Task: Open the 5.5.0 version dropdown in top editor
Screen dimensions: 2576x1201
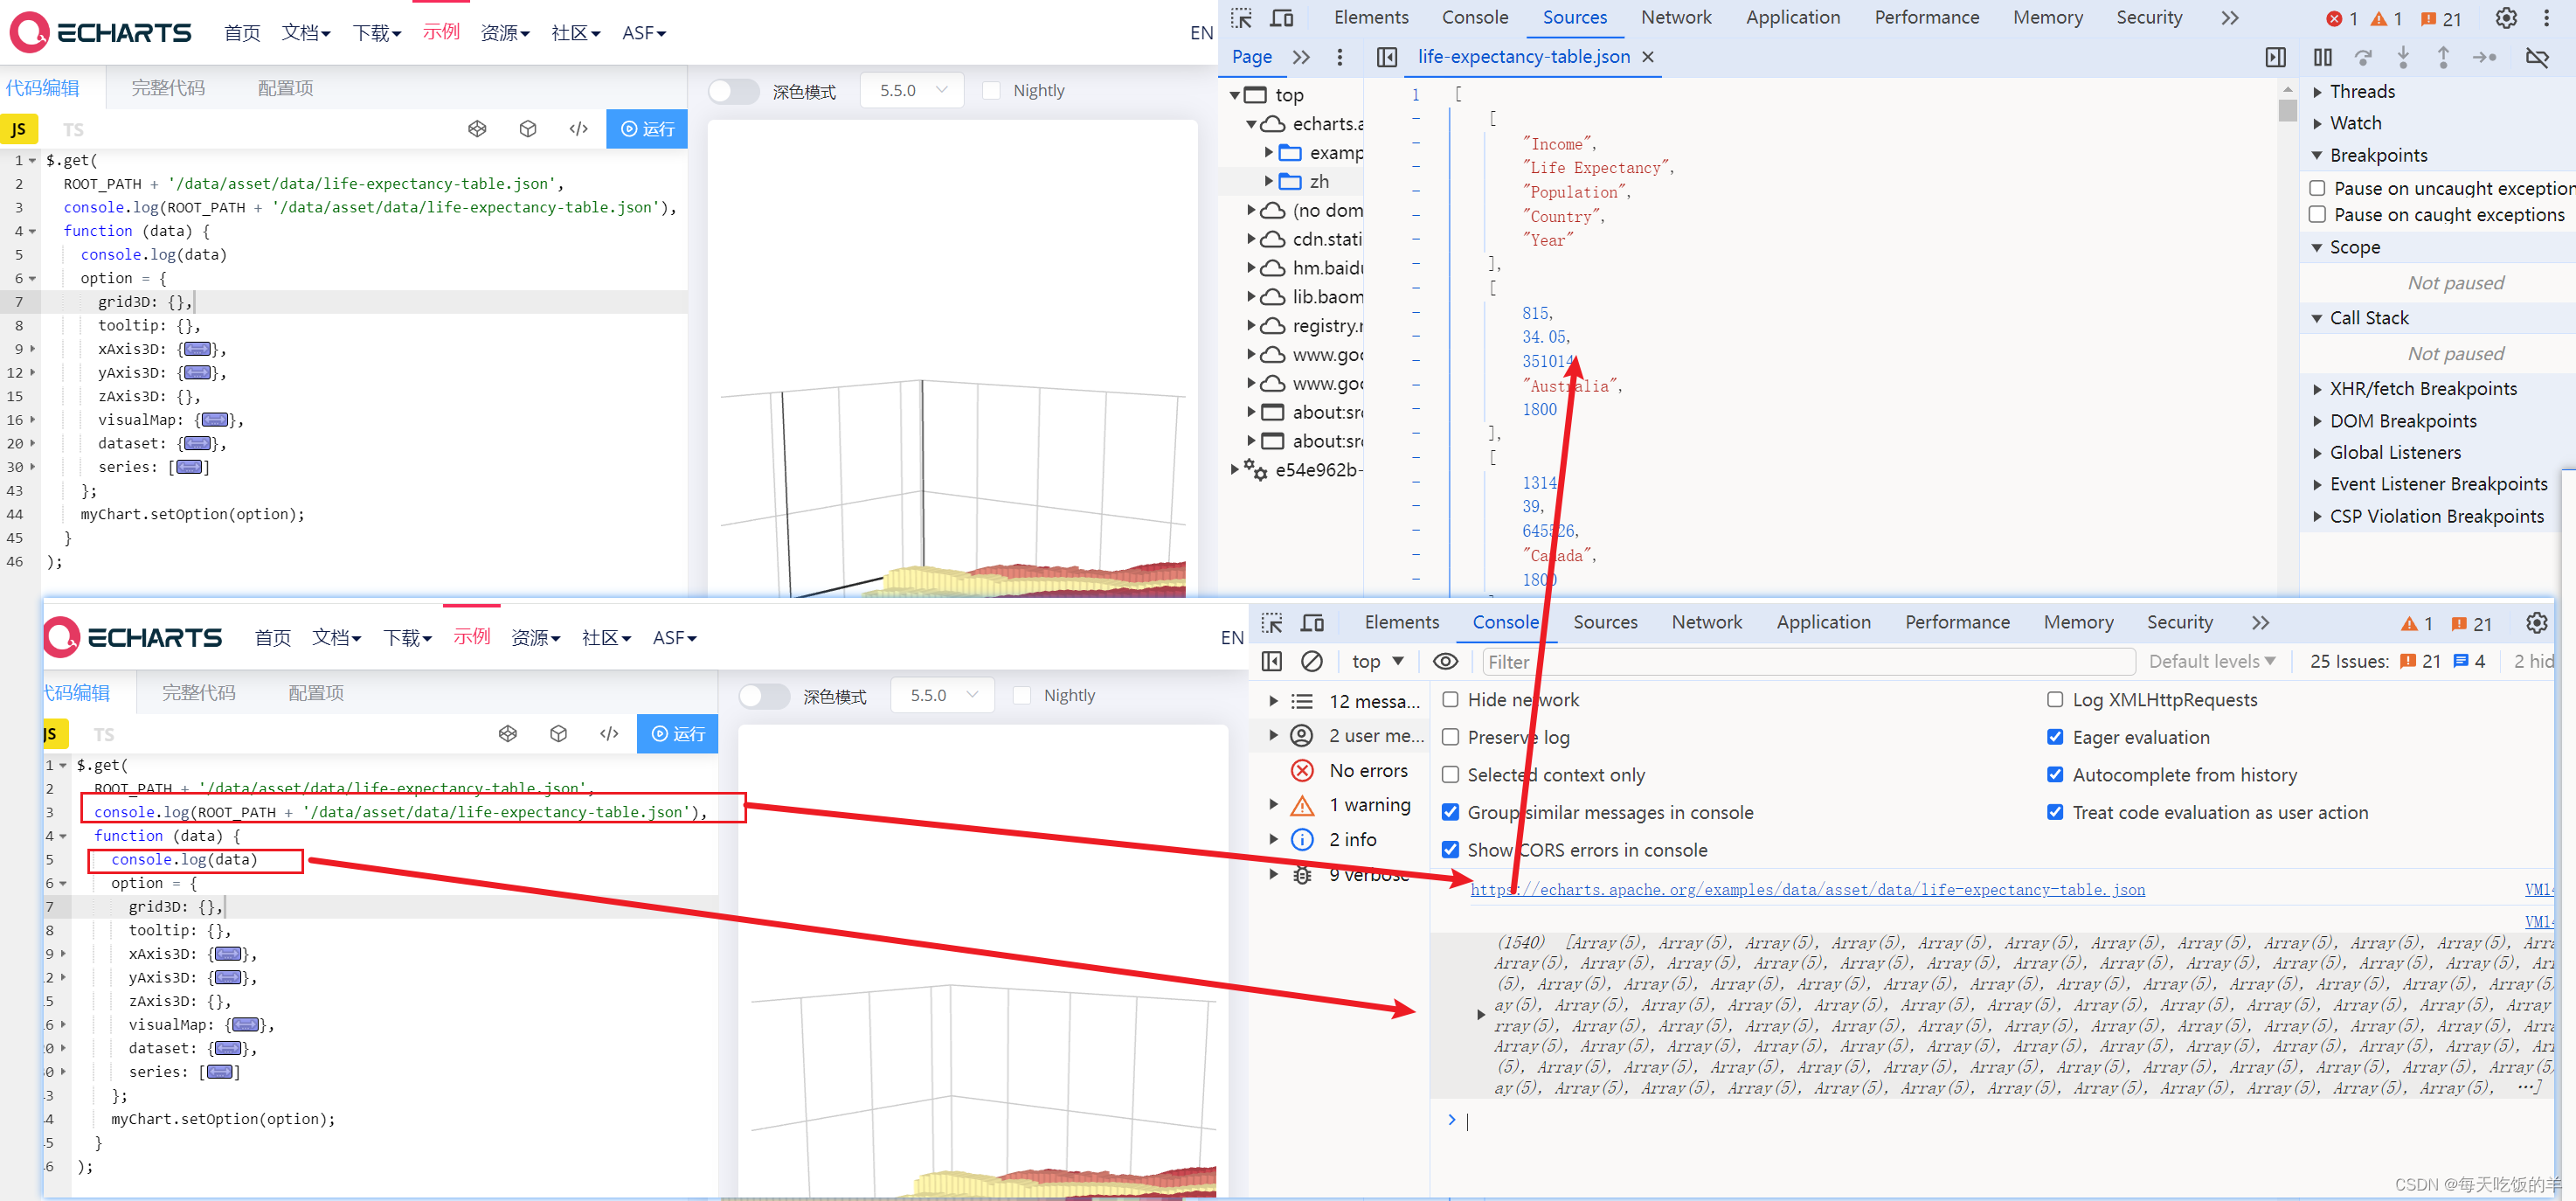Action: [x=912, y=91]
